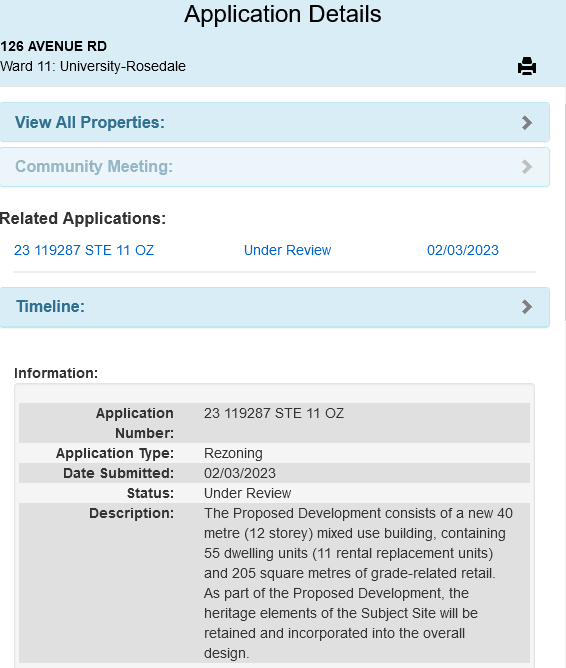Click the Proposed Development description paragraph

coord(358,583)
